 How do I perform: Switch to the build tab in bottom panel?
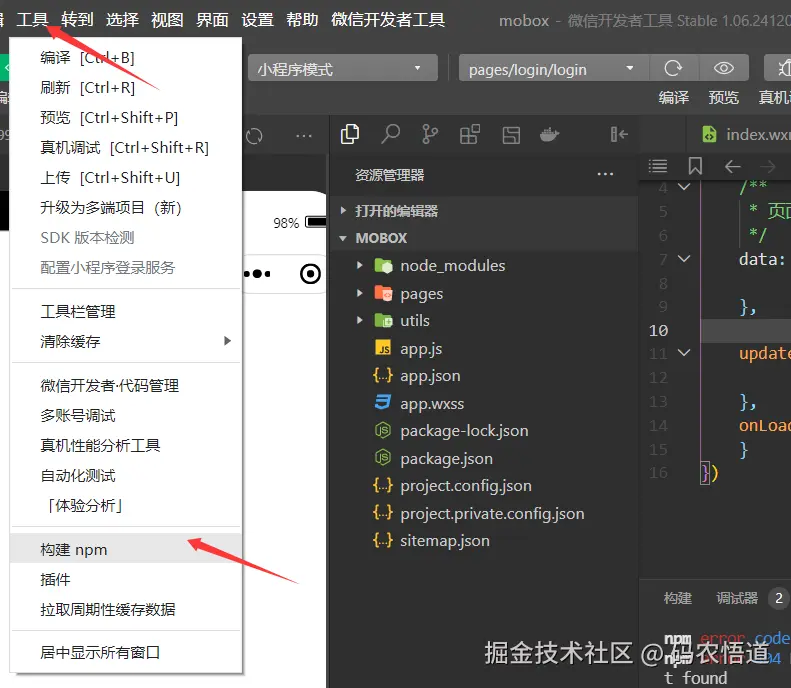point(677,598)
